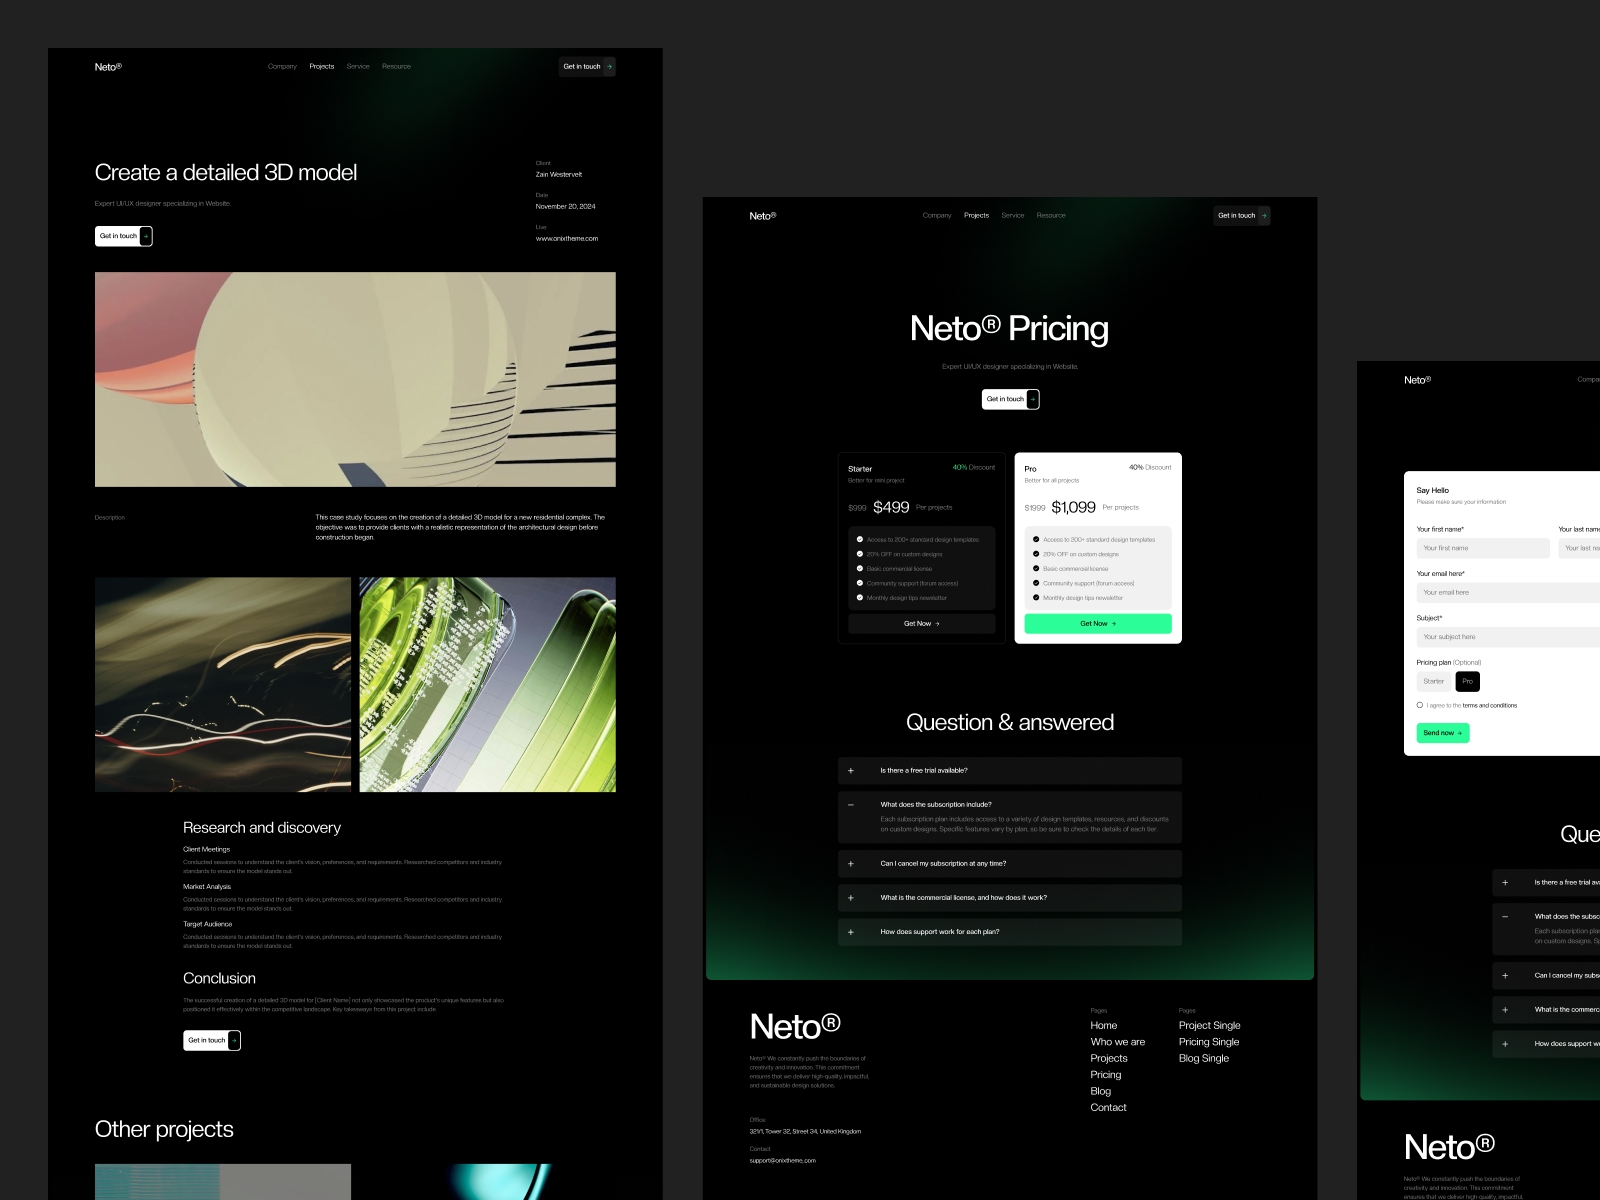Click the arrow icon inside Pro plan's Get Now button
This screenshot has width=1600, height=1200.
pos(1114,623)
